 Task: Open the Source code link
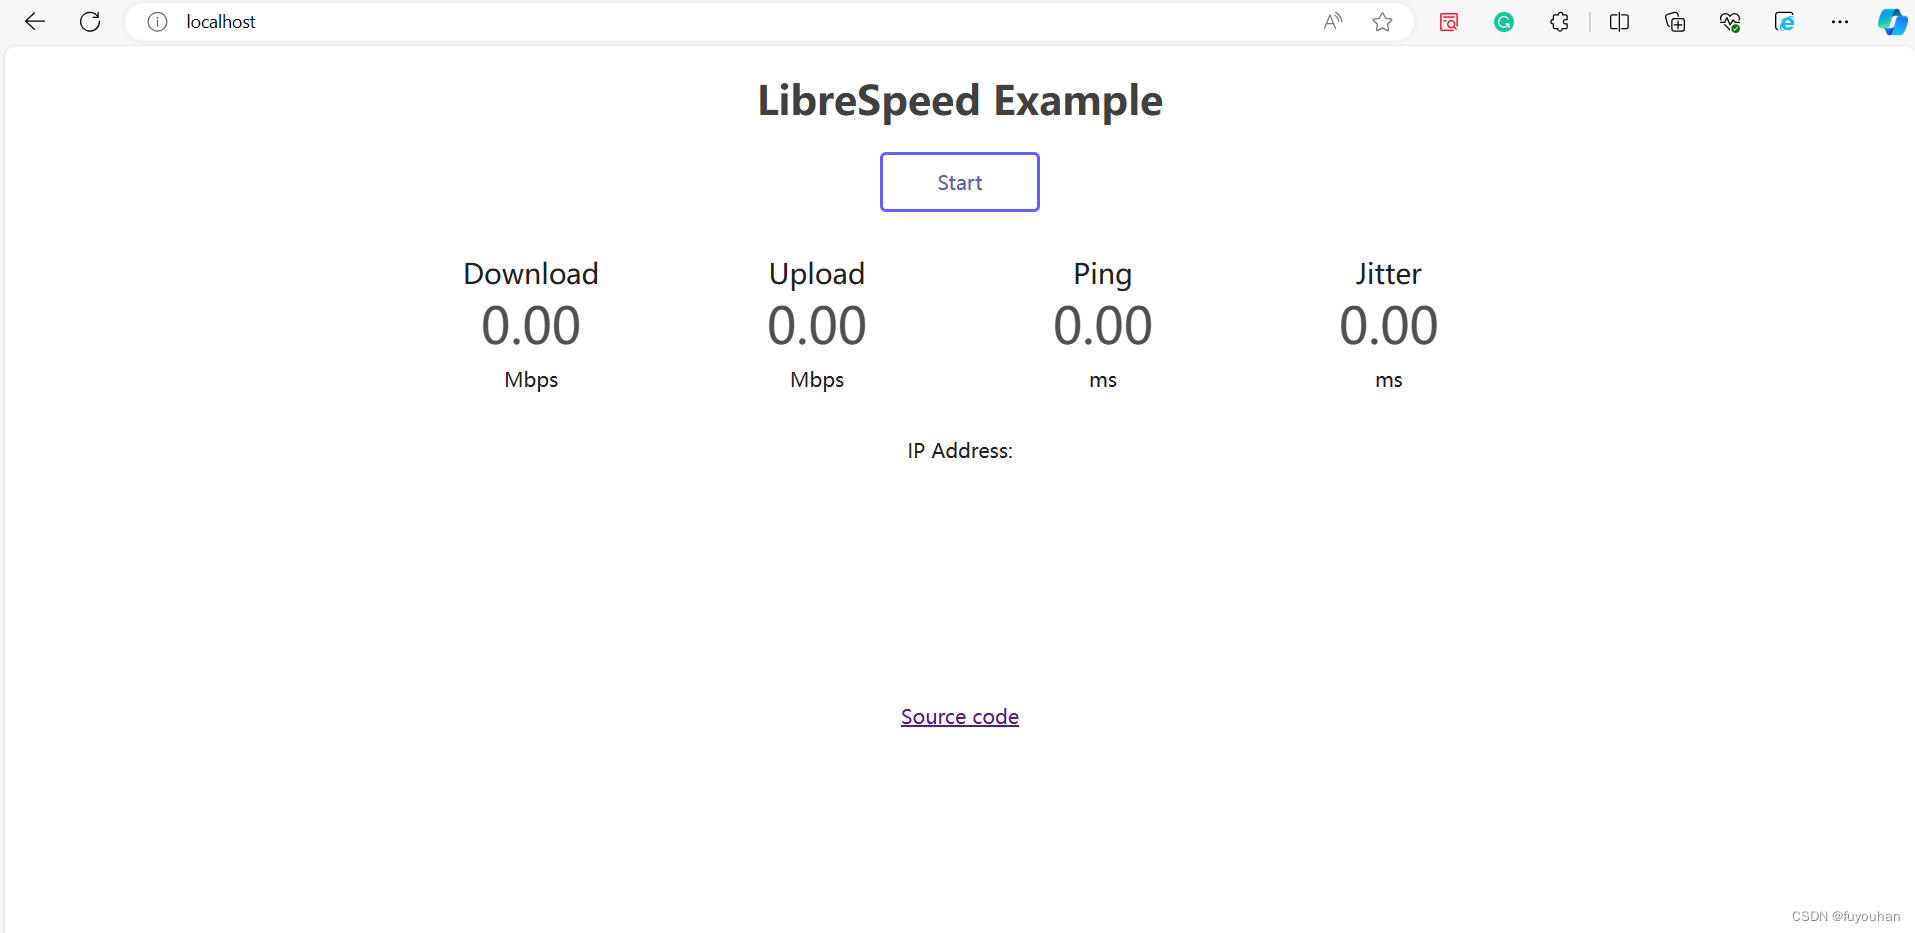tap(960, 717)
